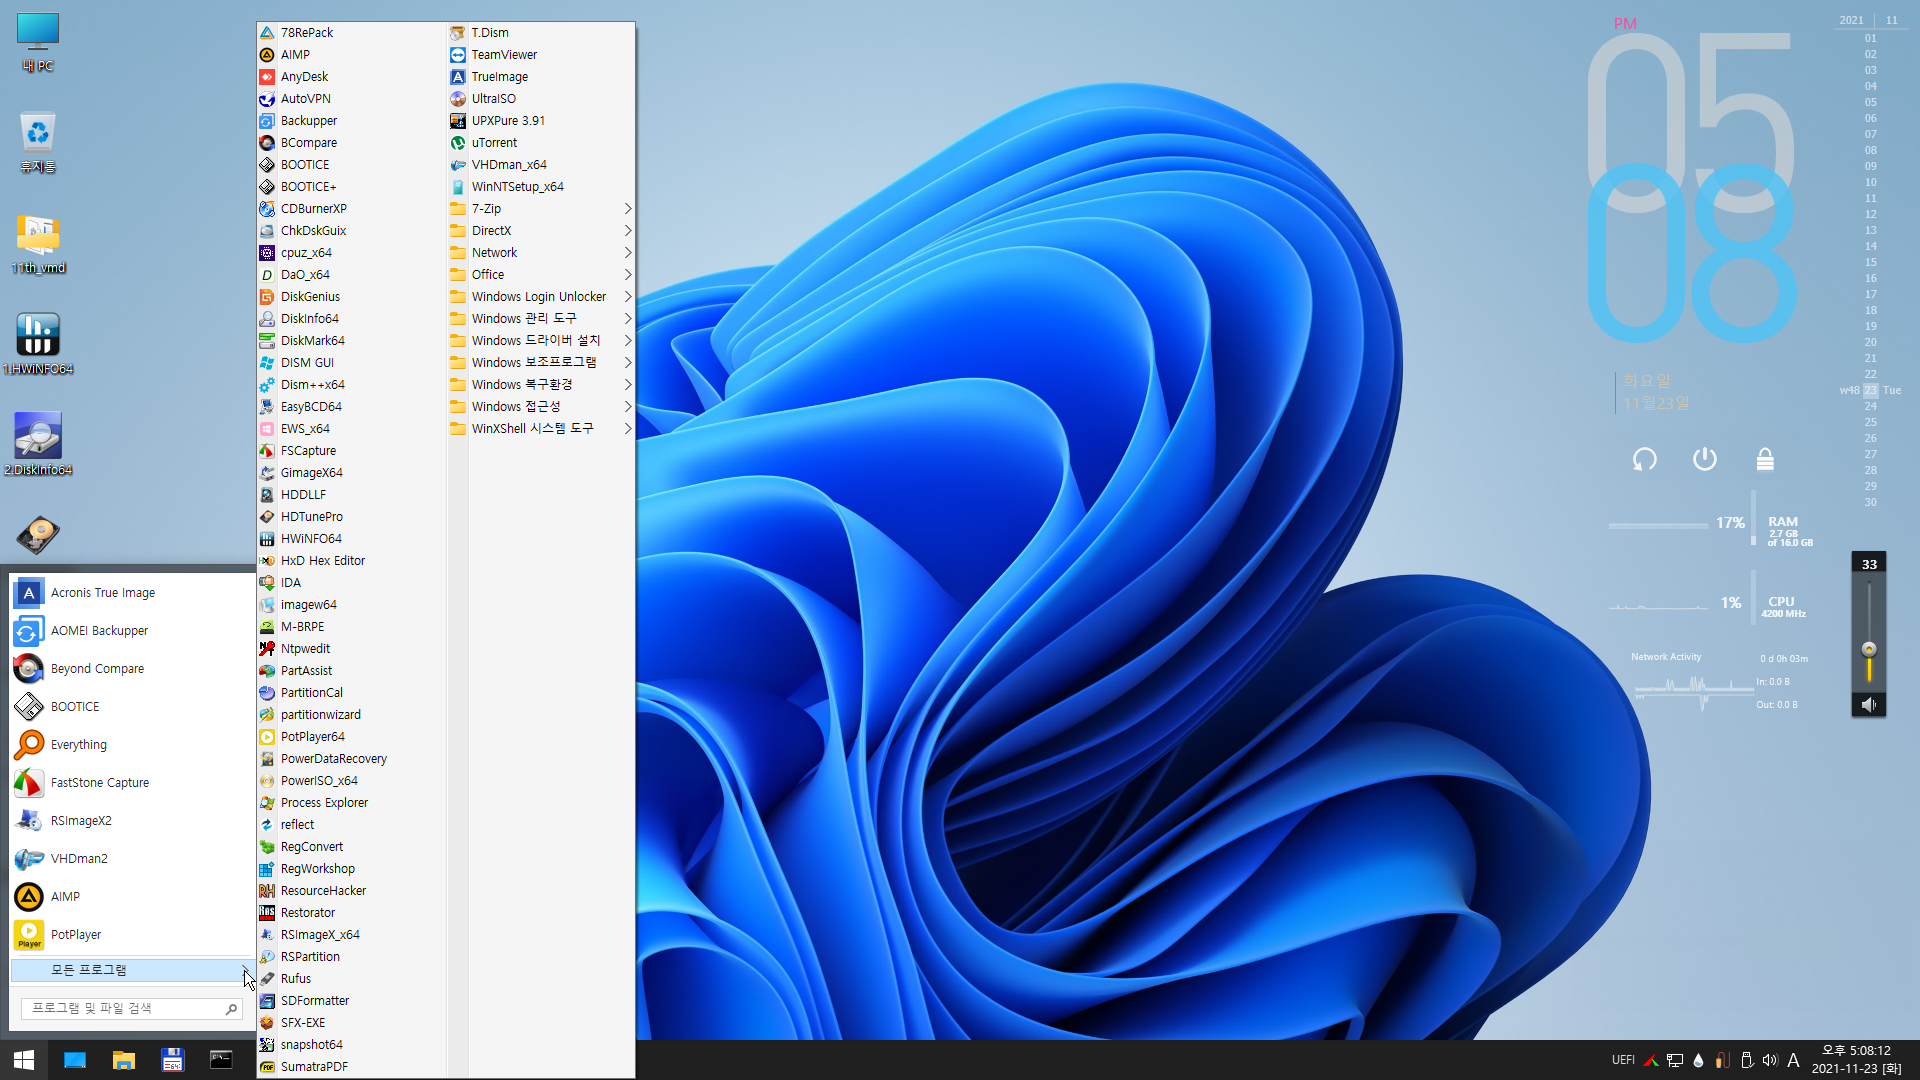Choose SumatraPDF in programs list

(x=351, y=1067)
